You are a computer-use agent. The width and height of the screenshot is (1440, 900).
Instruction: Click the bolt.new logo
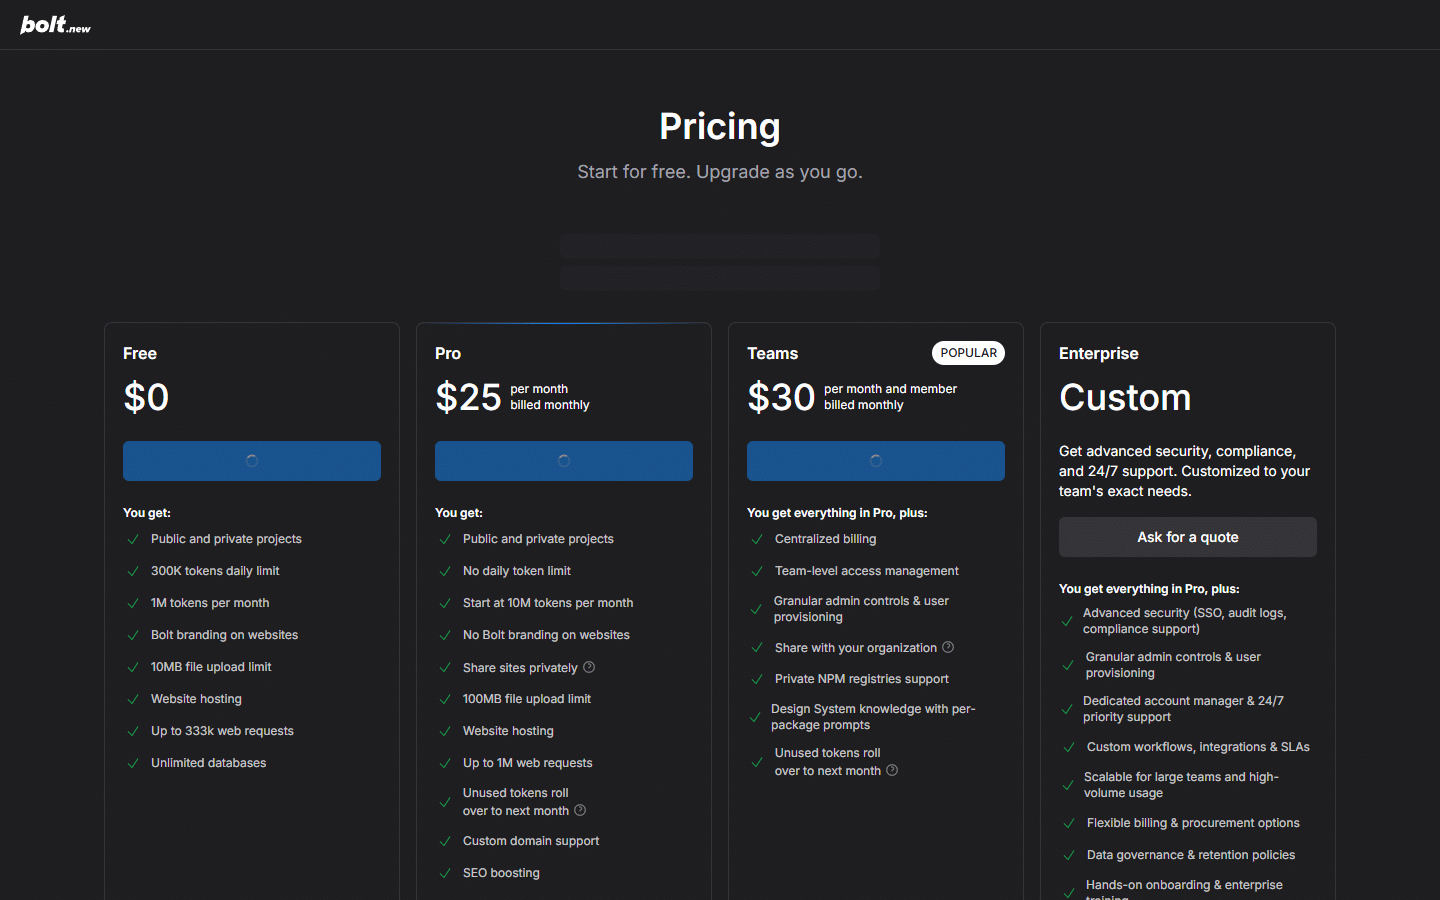click(55, 24)
